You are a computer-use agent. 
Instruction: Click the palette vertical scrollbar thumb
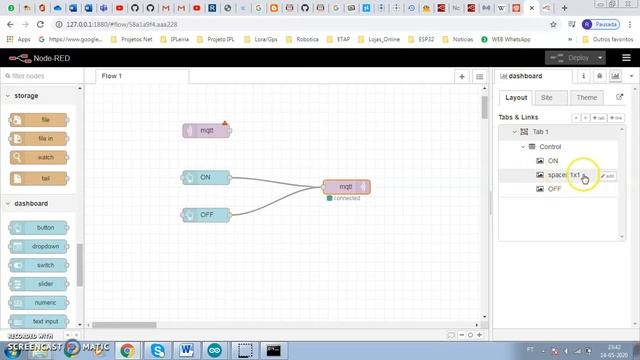coord(80,265)
